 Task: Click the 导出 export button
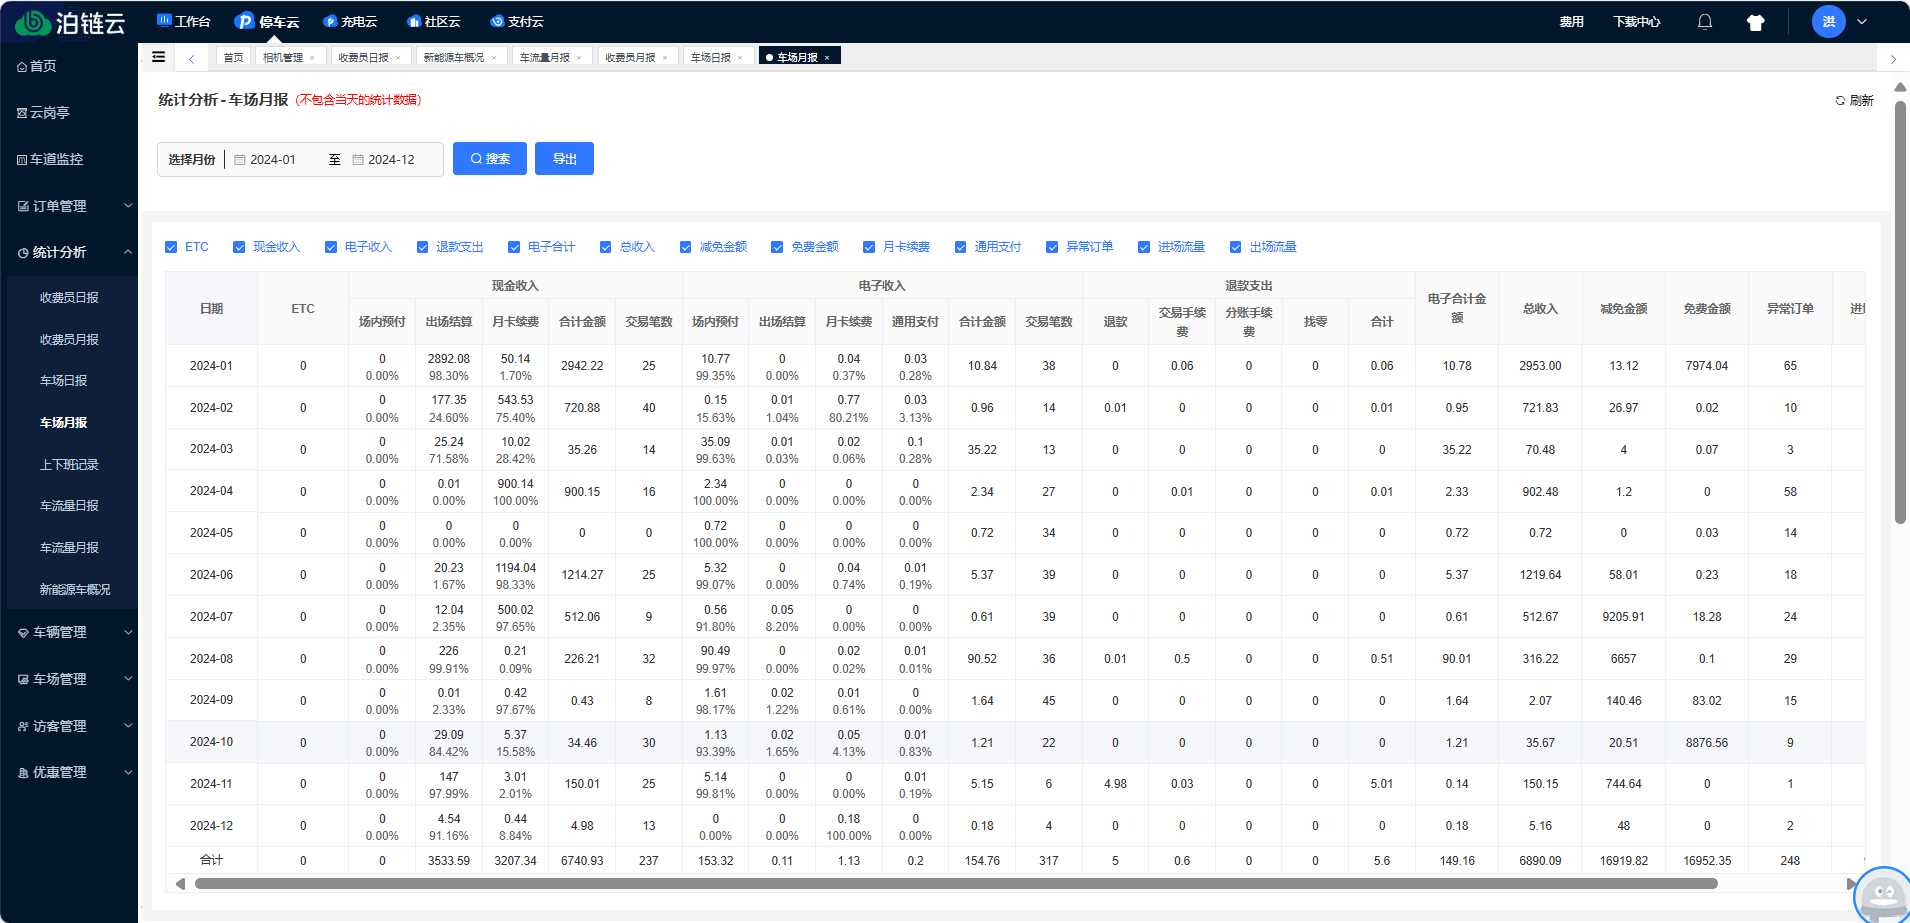point(564,159)
